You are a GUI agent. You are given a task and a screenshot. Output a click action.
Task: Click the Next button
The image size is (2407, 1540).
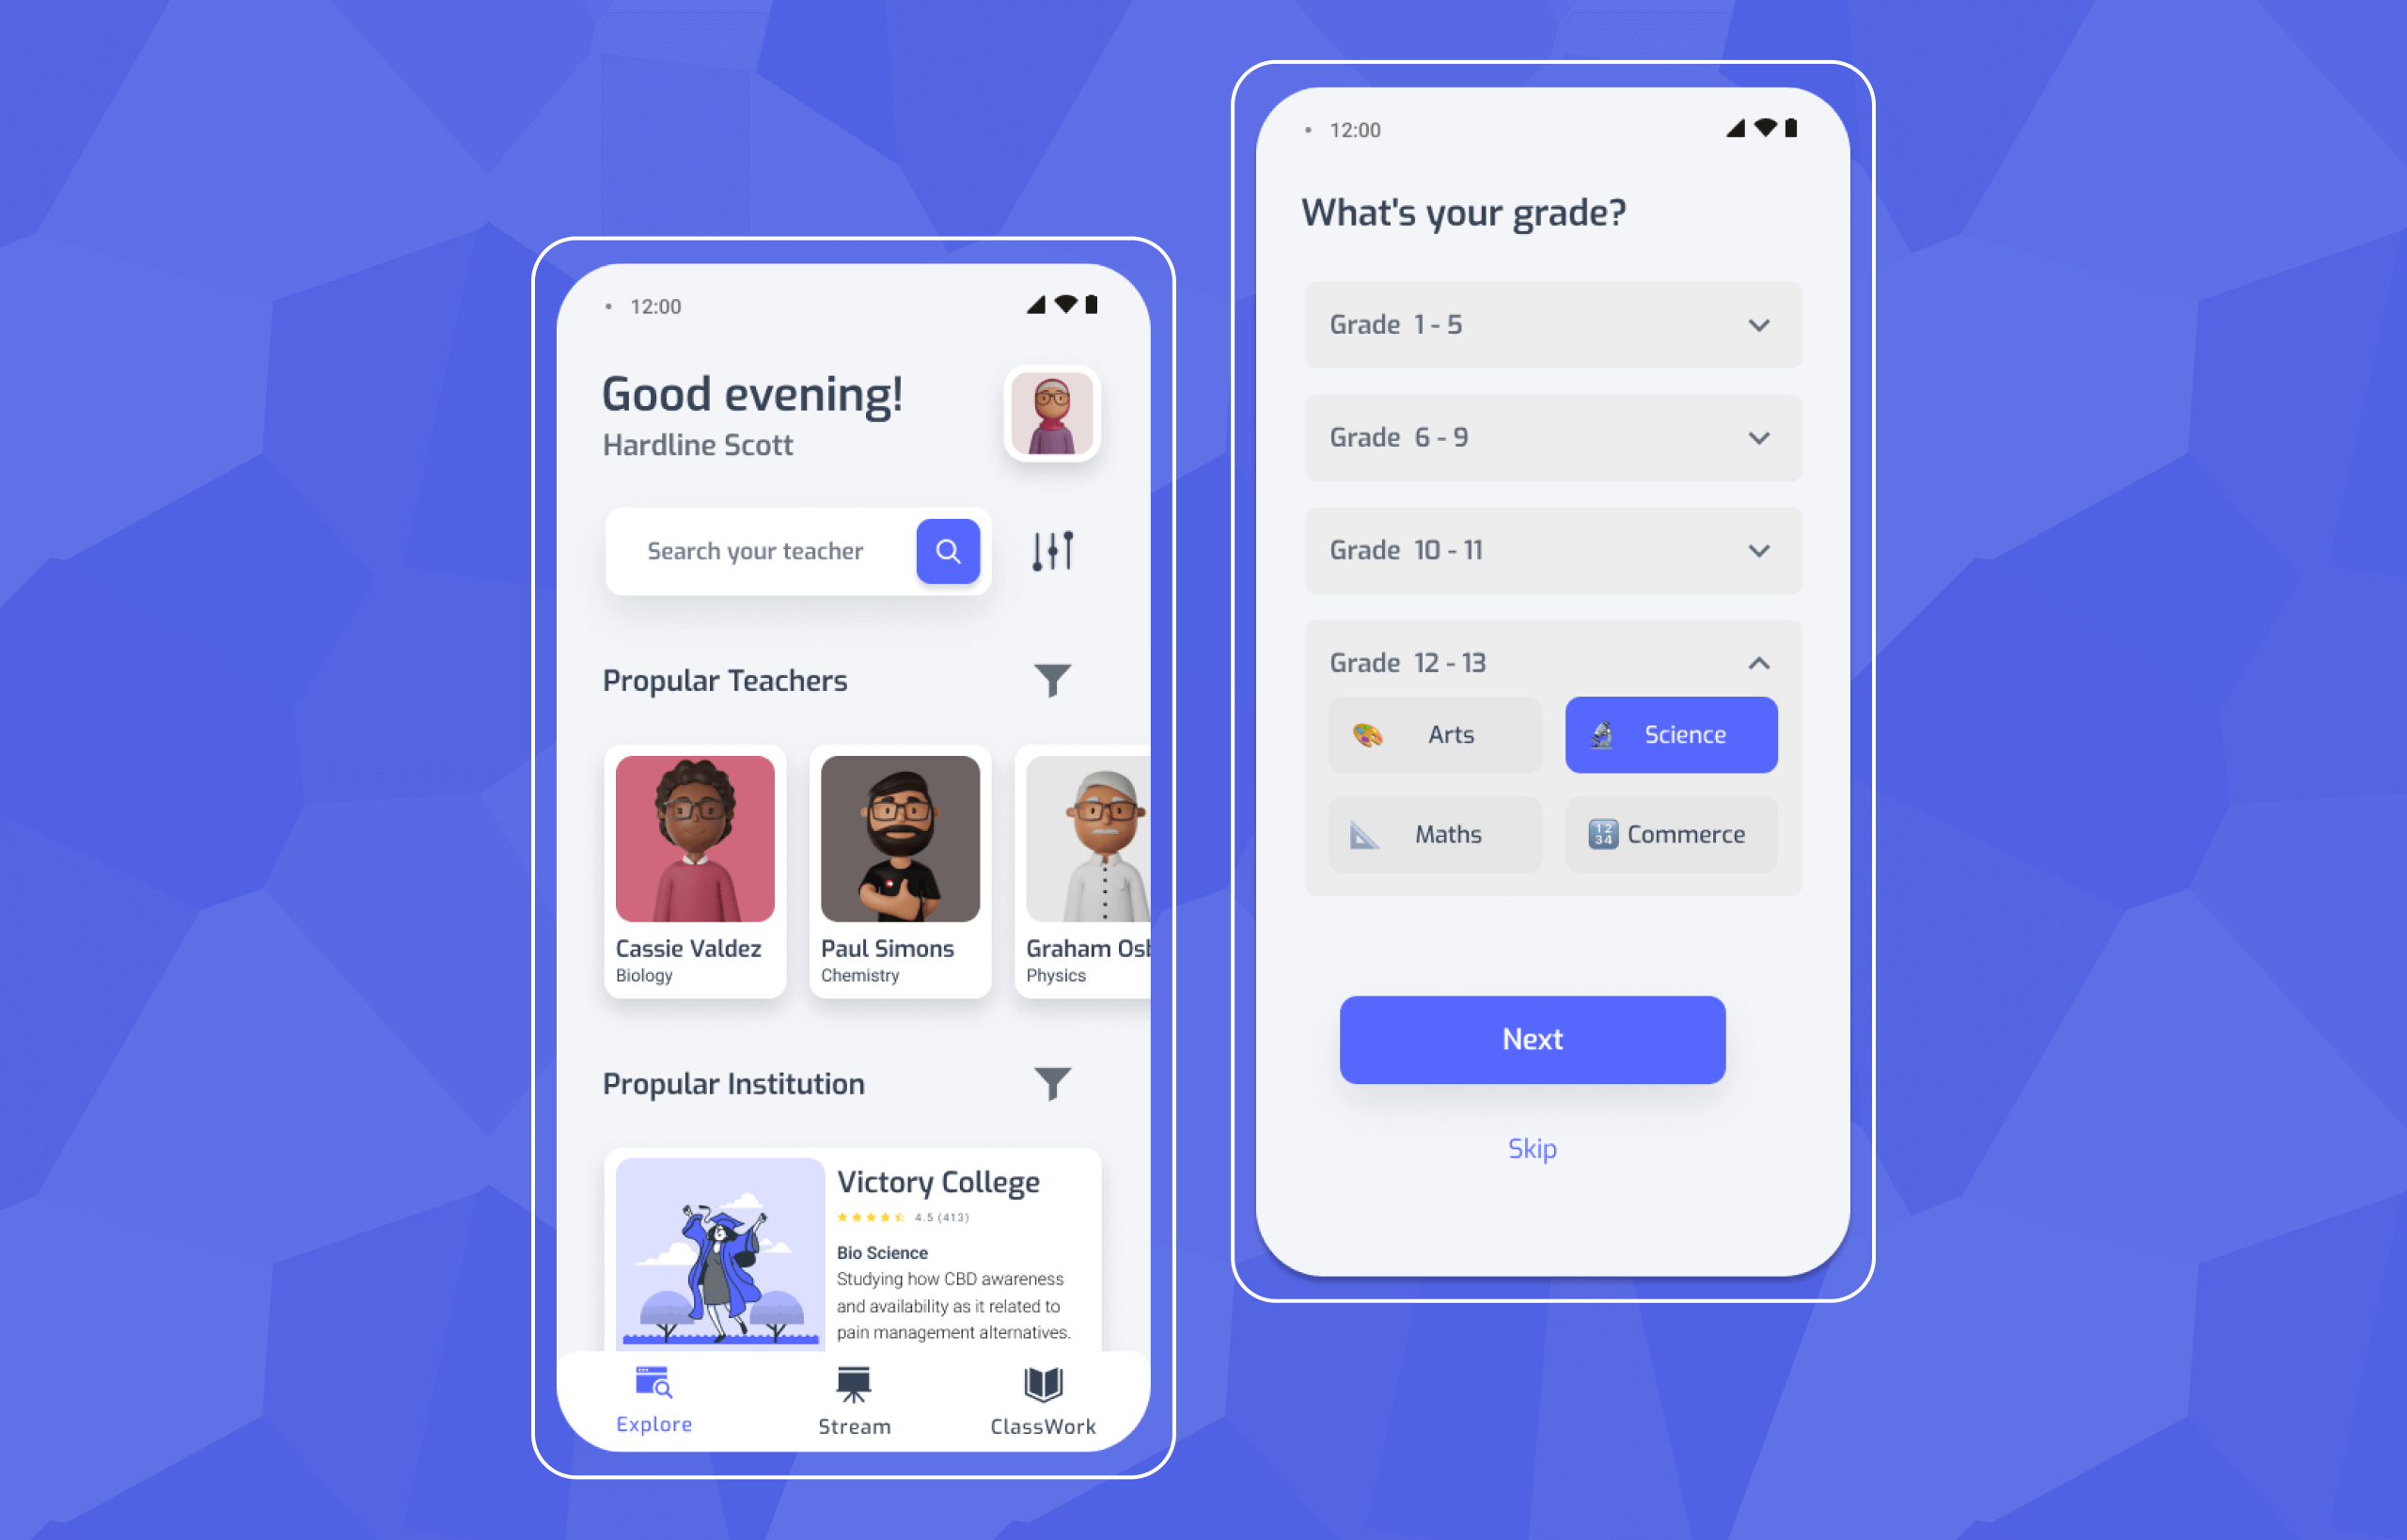tap(1532, 1038)
